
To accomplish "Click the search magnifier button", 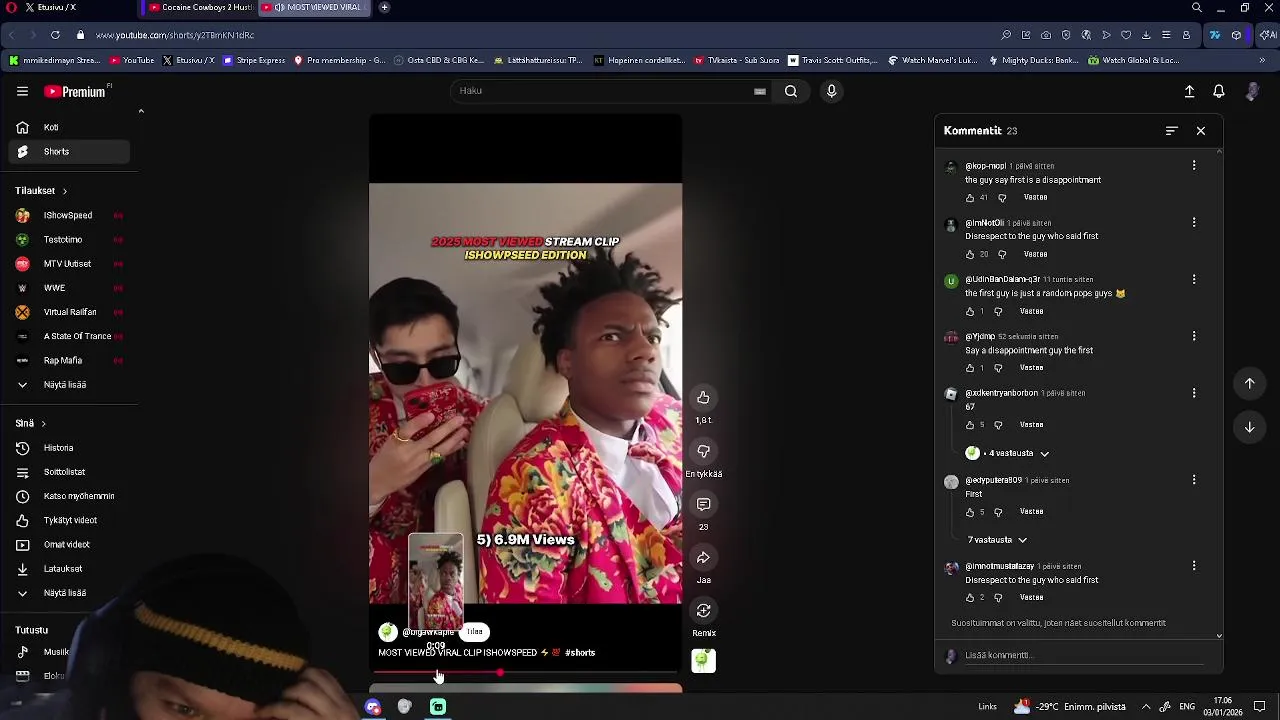I will point(791,91).
